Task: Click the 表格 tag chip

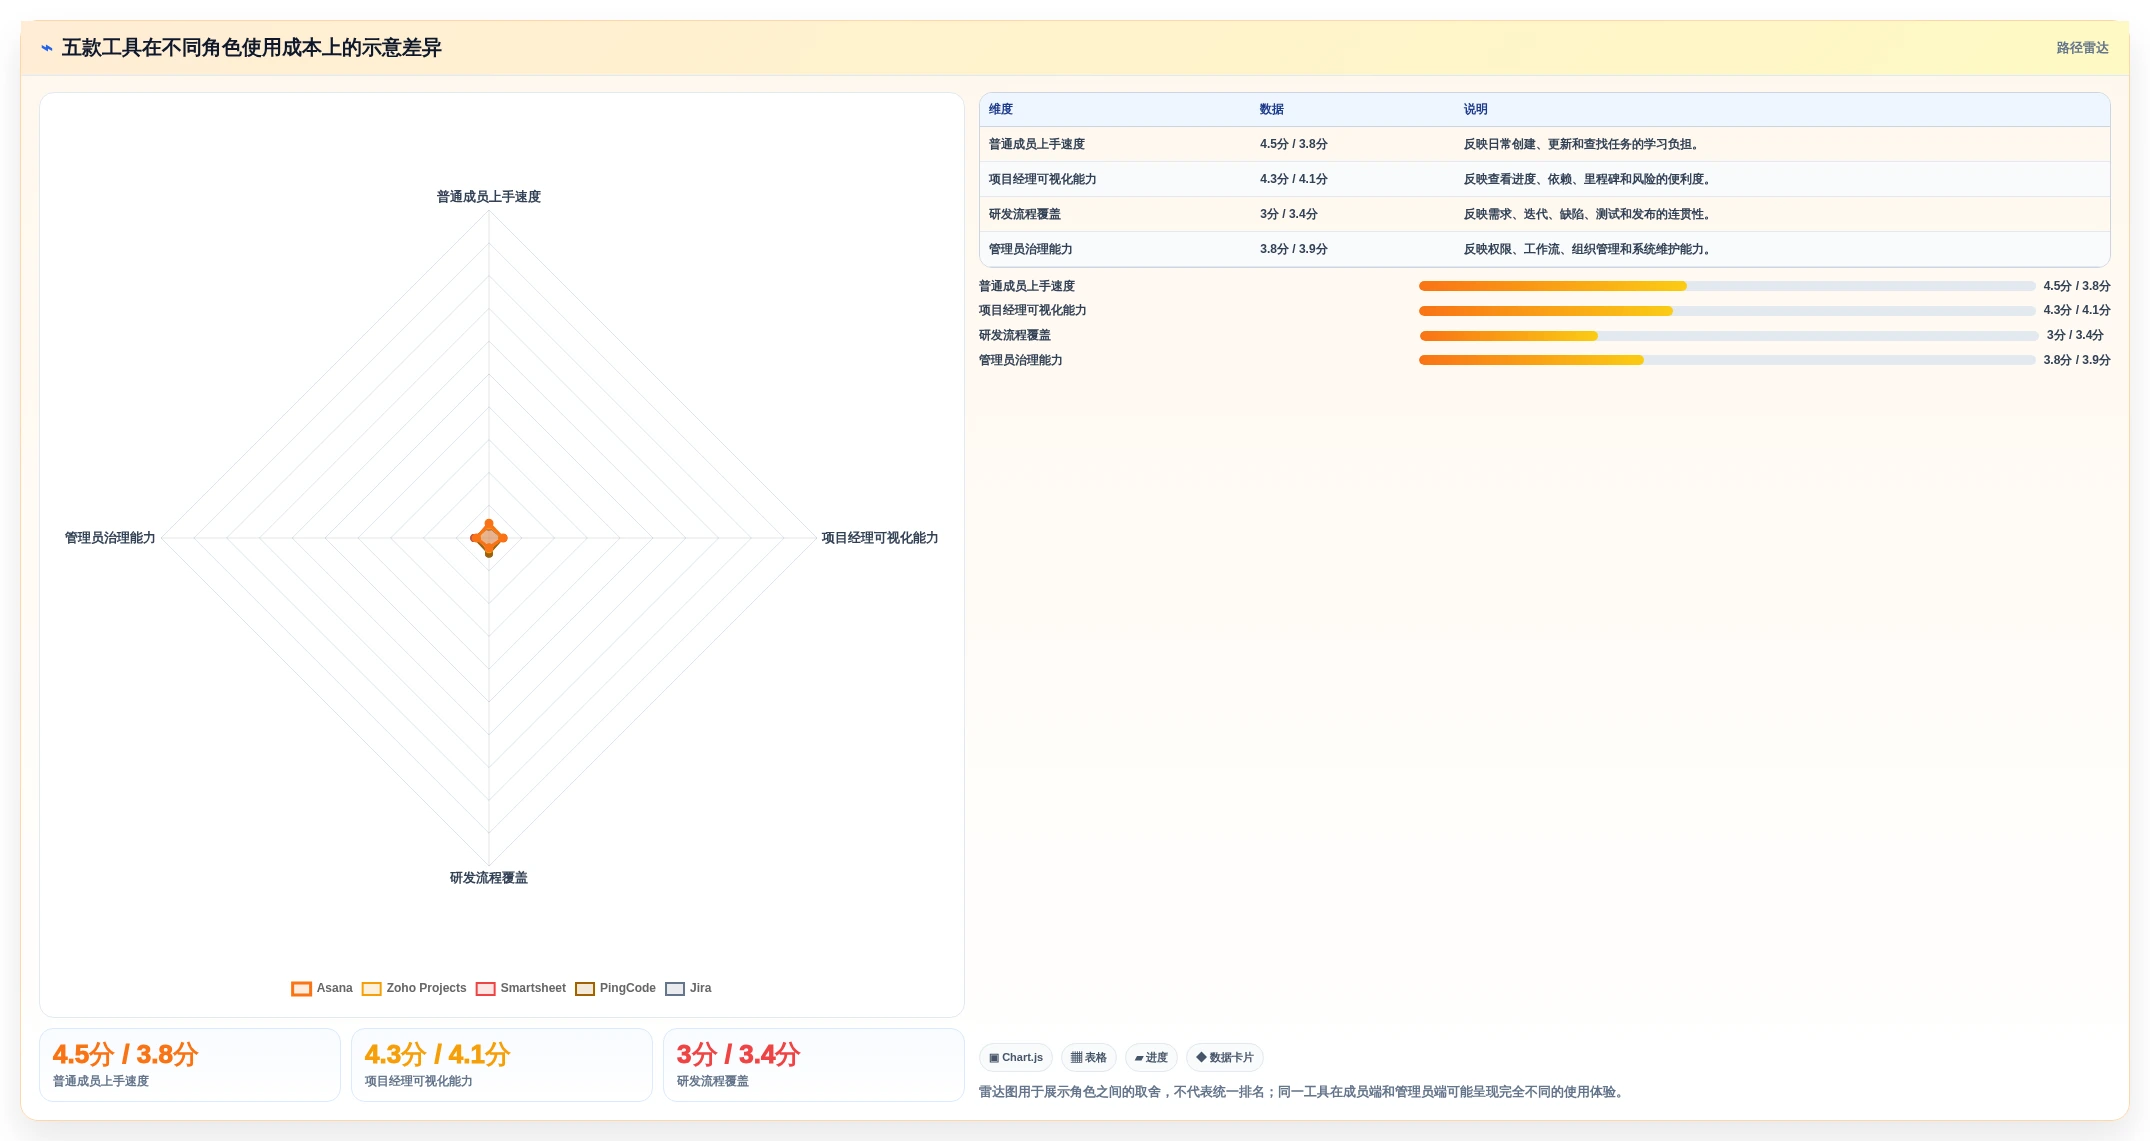Action: [x=1089, y=1058]
